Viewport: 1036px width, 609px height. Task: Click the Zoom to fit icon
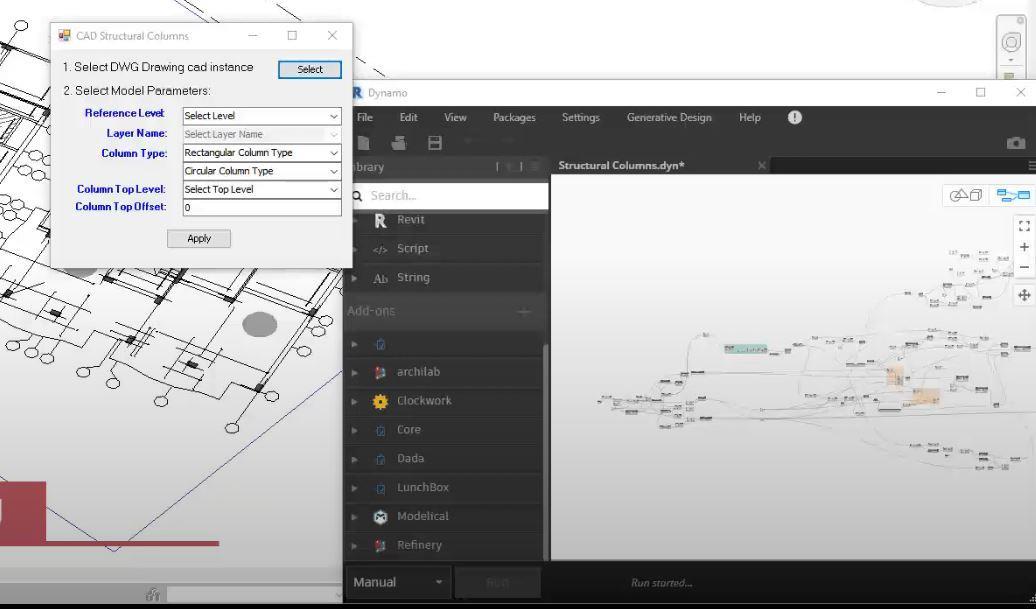coord(1024,227)
